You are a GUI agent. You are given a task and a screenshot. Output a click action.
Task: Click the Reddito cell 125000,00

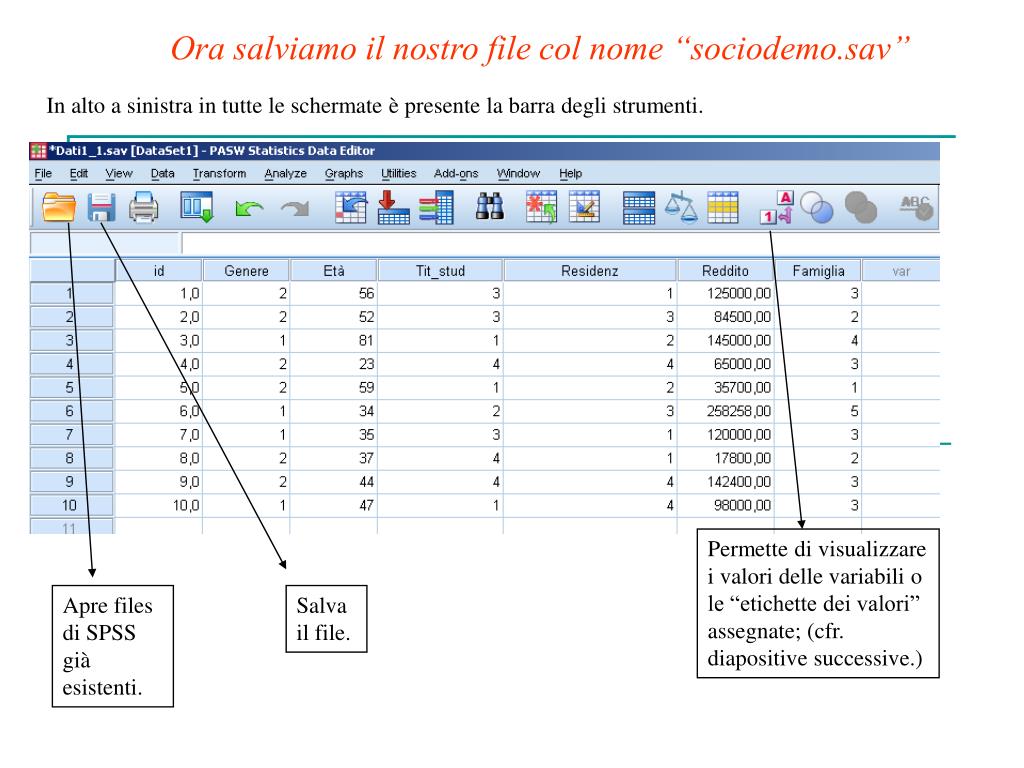pyautogui.click(x=726, y=294)
